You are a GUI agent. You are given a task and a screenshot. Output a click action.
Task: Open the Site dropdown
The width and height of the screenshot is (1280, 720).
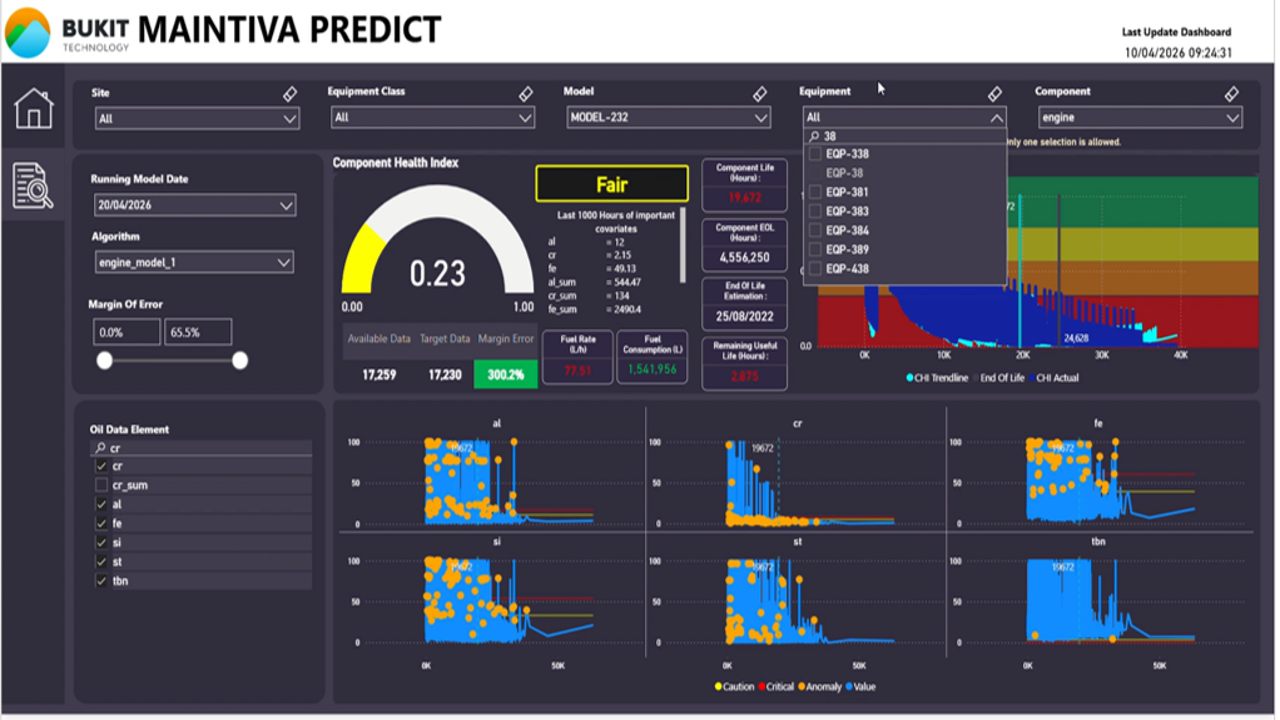click(x=197, y=118)
